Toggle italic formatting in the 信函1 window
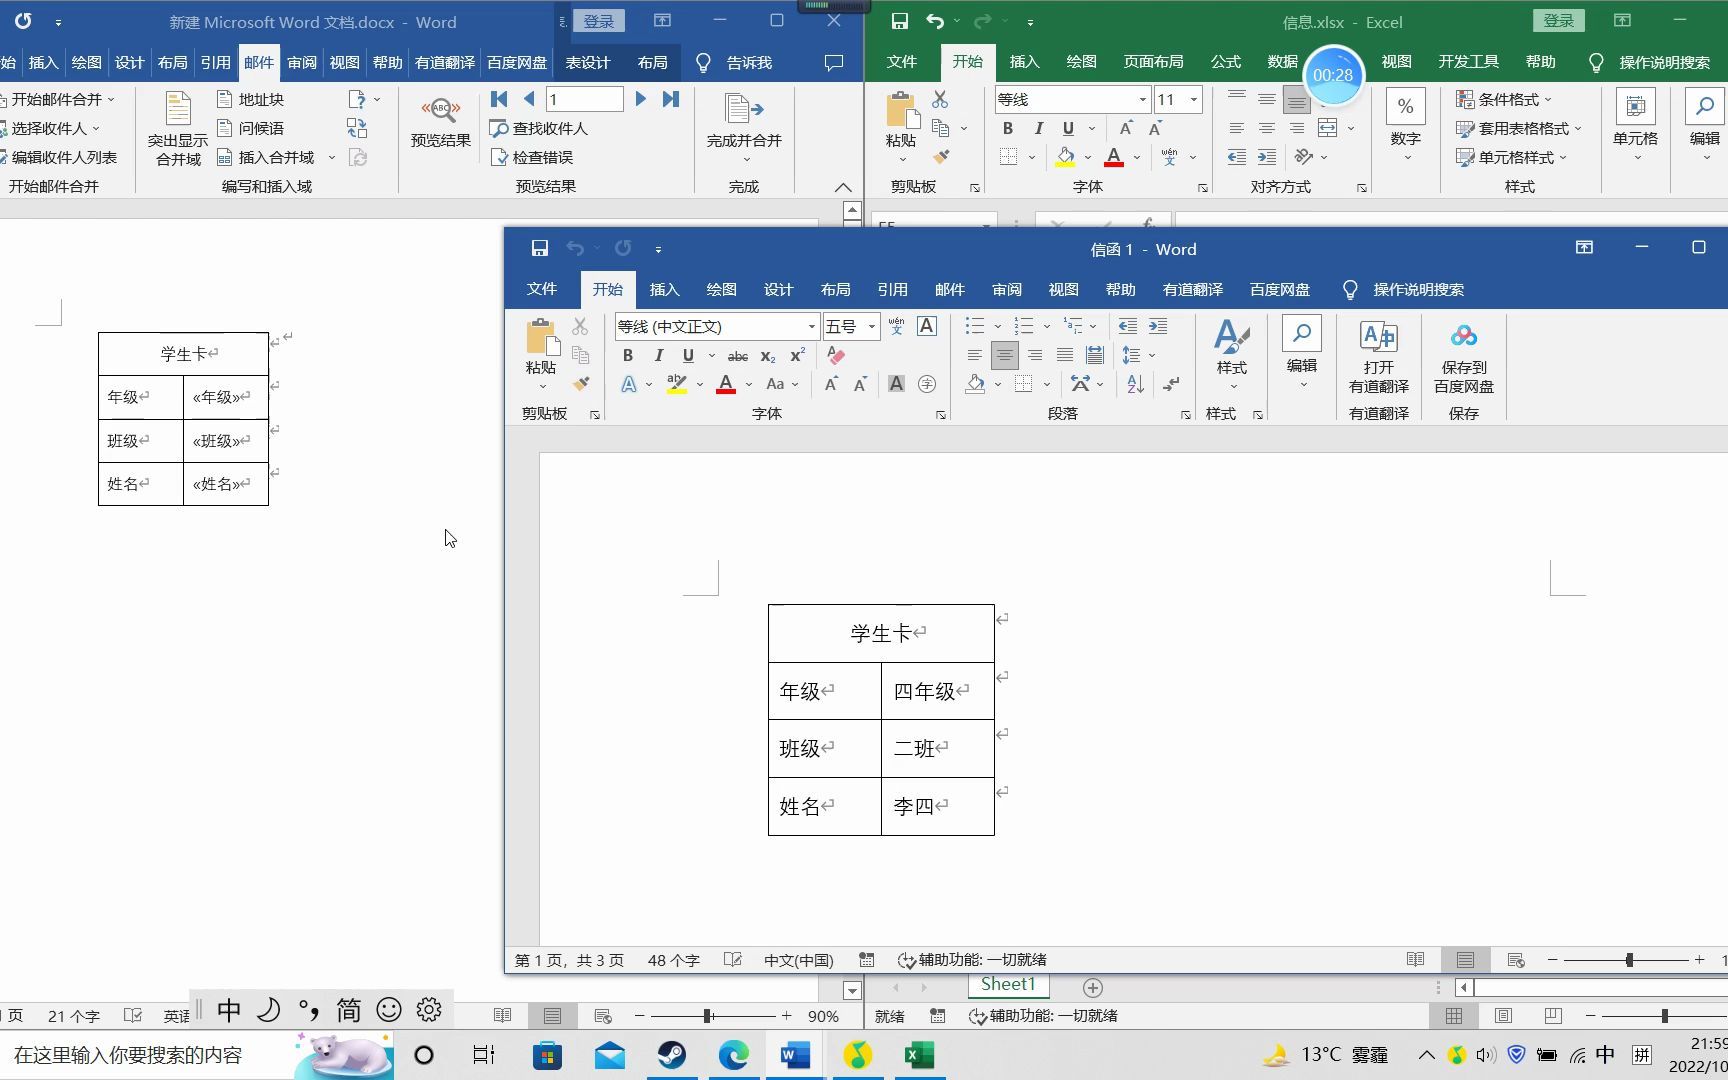This screenshot has width=1728, height=1080. click(657, 355)
